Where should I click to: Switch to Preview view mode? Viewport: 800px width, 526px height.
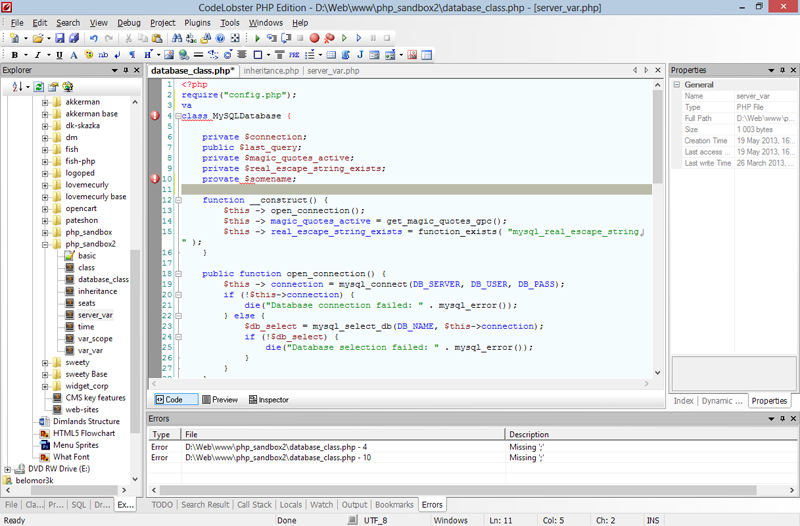[x=219, y=399]
